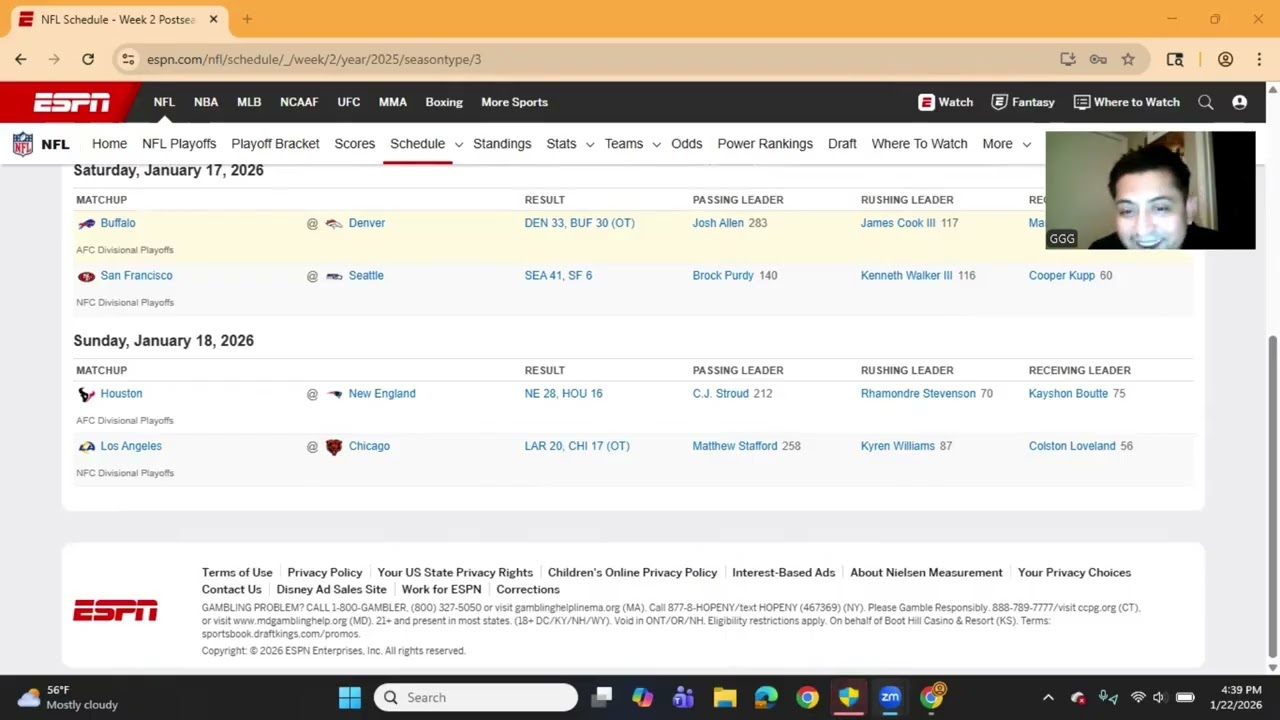
Task: Open the Scores tab
Action: coord(354,144)
